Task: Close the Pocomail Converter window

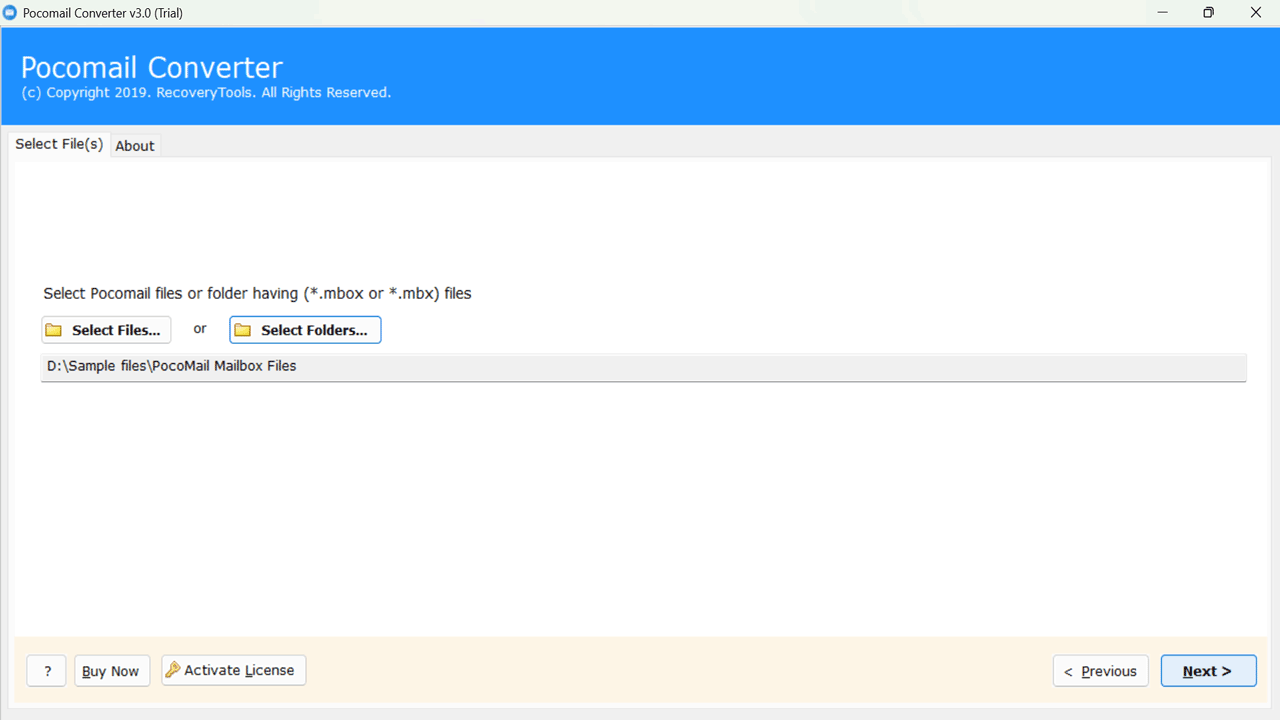Action: [1256, 13]
